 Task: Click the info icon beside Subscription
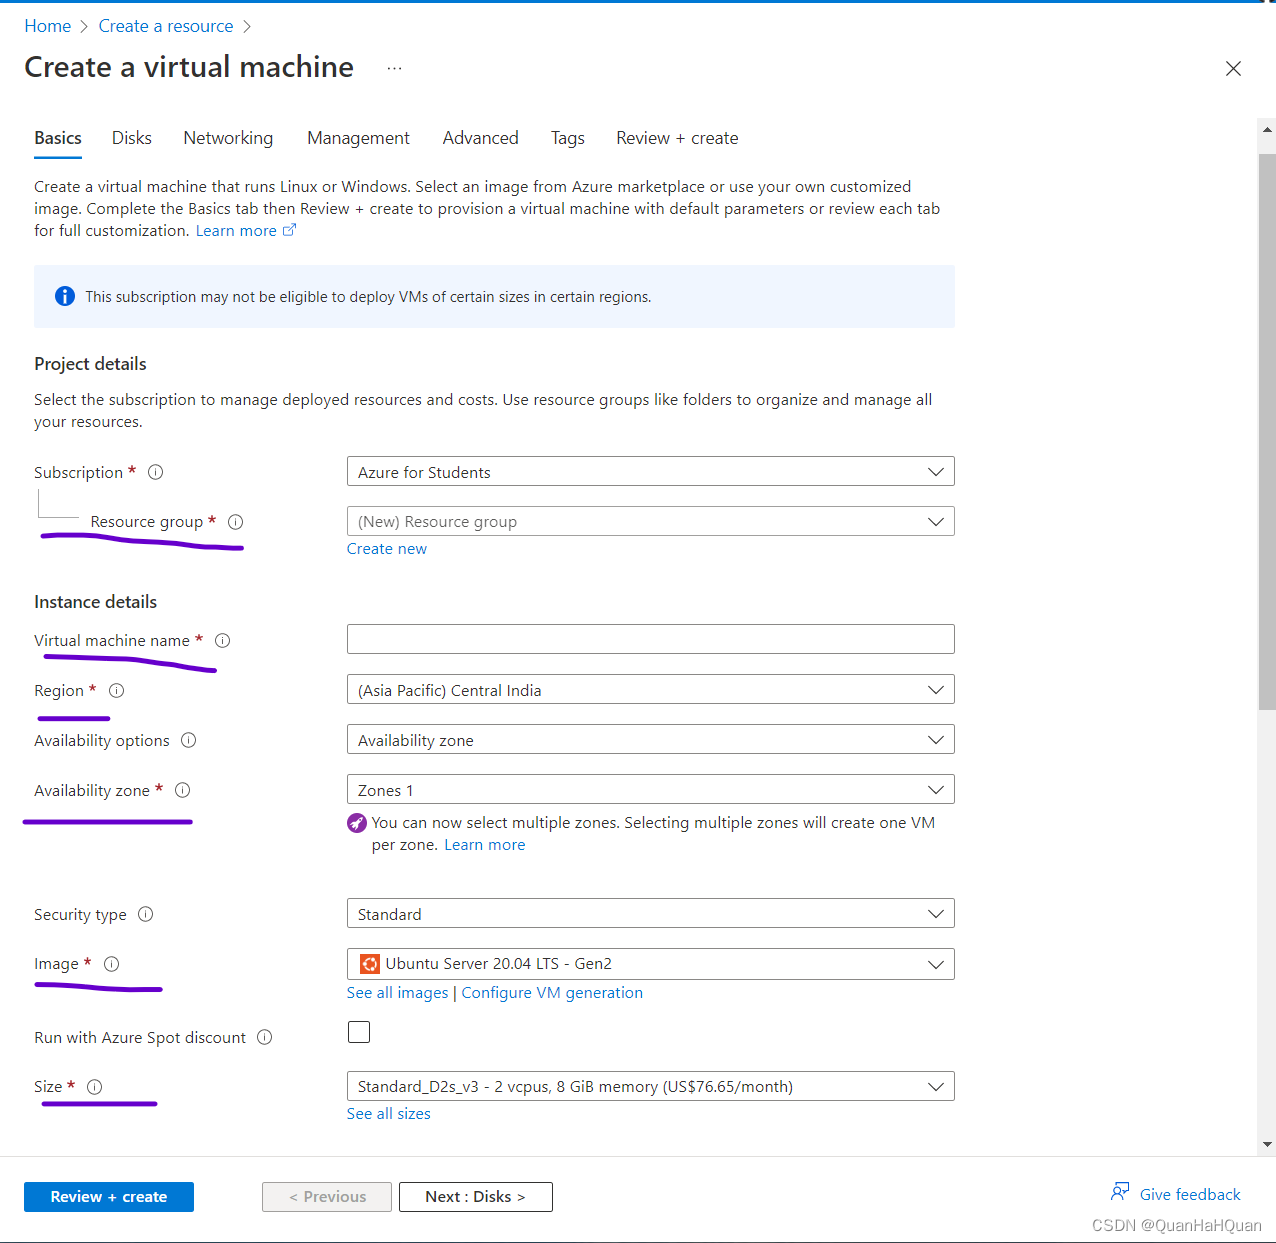point(156,472)
